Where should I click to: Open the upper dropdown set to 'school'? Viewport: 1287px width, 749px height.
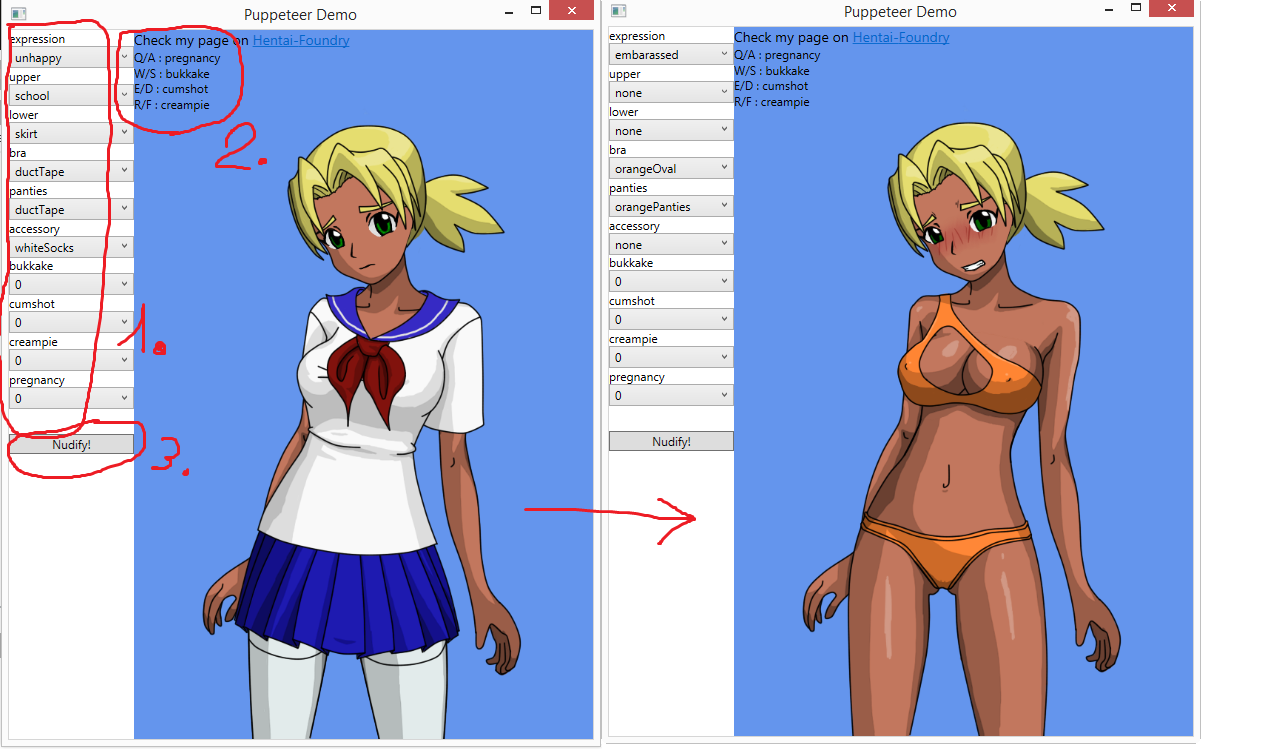tap(71, 96)
